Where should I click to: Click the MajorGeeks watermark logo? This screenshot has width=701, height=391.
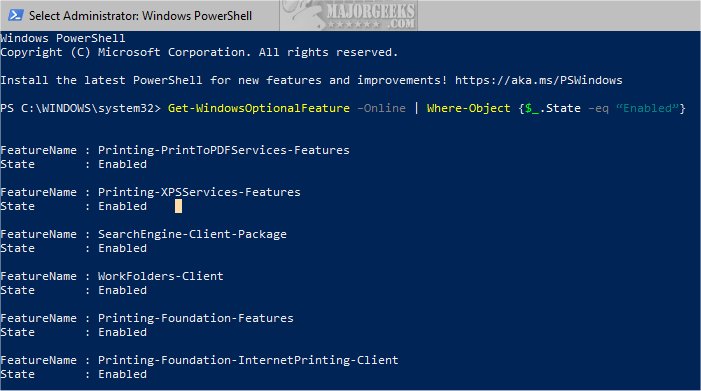pos(349,15)
